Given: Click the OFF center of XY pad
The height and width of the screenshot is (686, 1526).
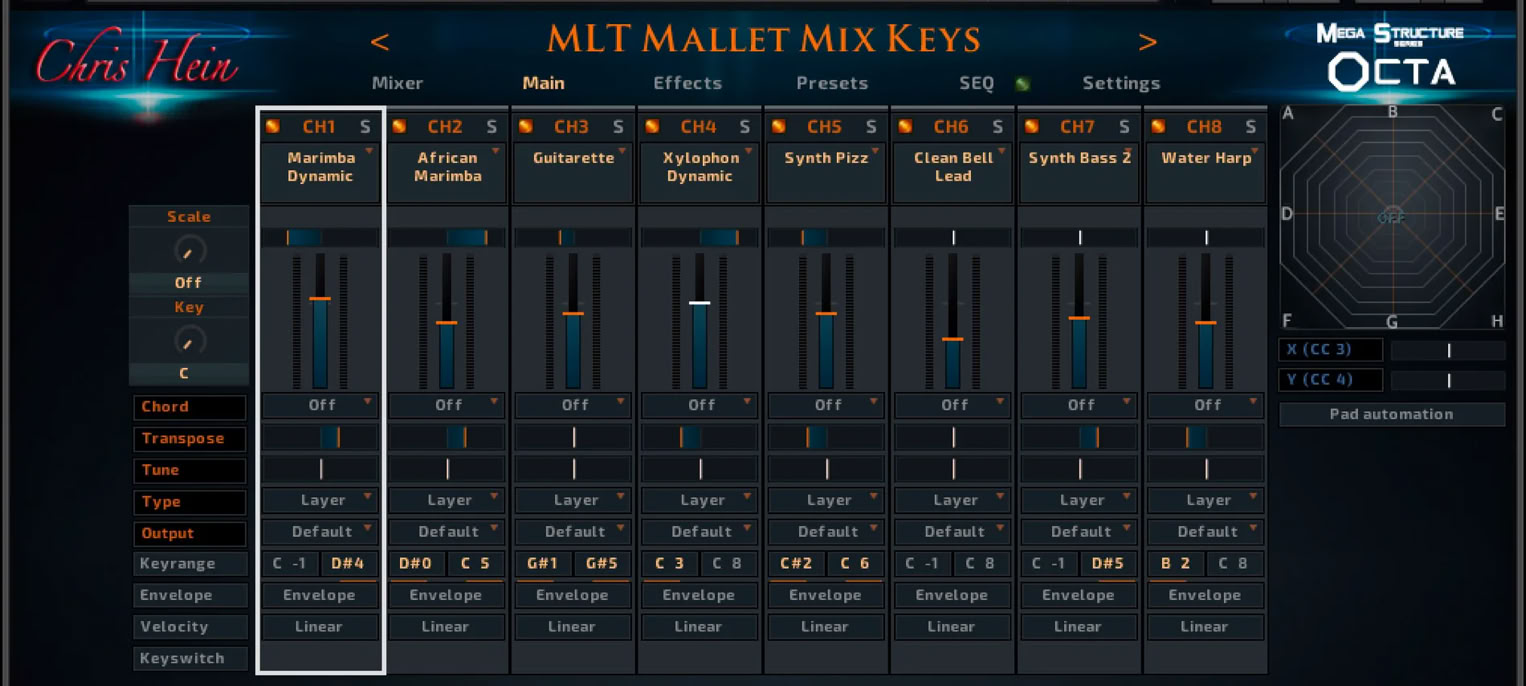Looking at the screenshot, I should pyautogui.click(x=1391, y=217).
